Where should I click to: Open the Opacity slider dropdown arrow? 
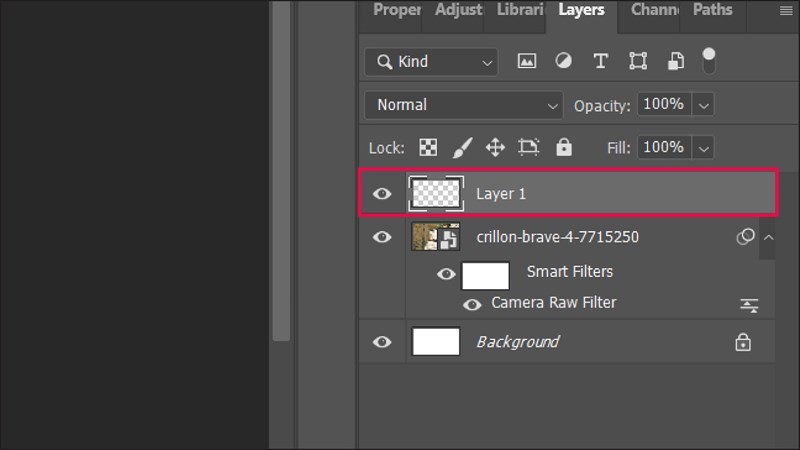point(704,106)
